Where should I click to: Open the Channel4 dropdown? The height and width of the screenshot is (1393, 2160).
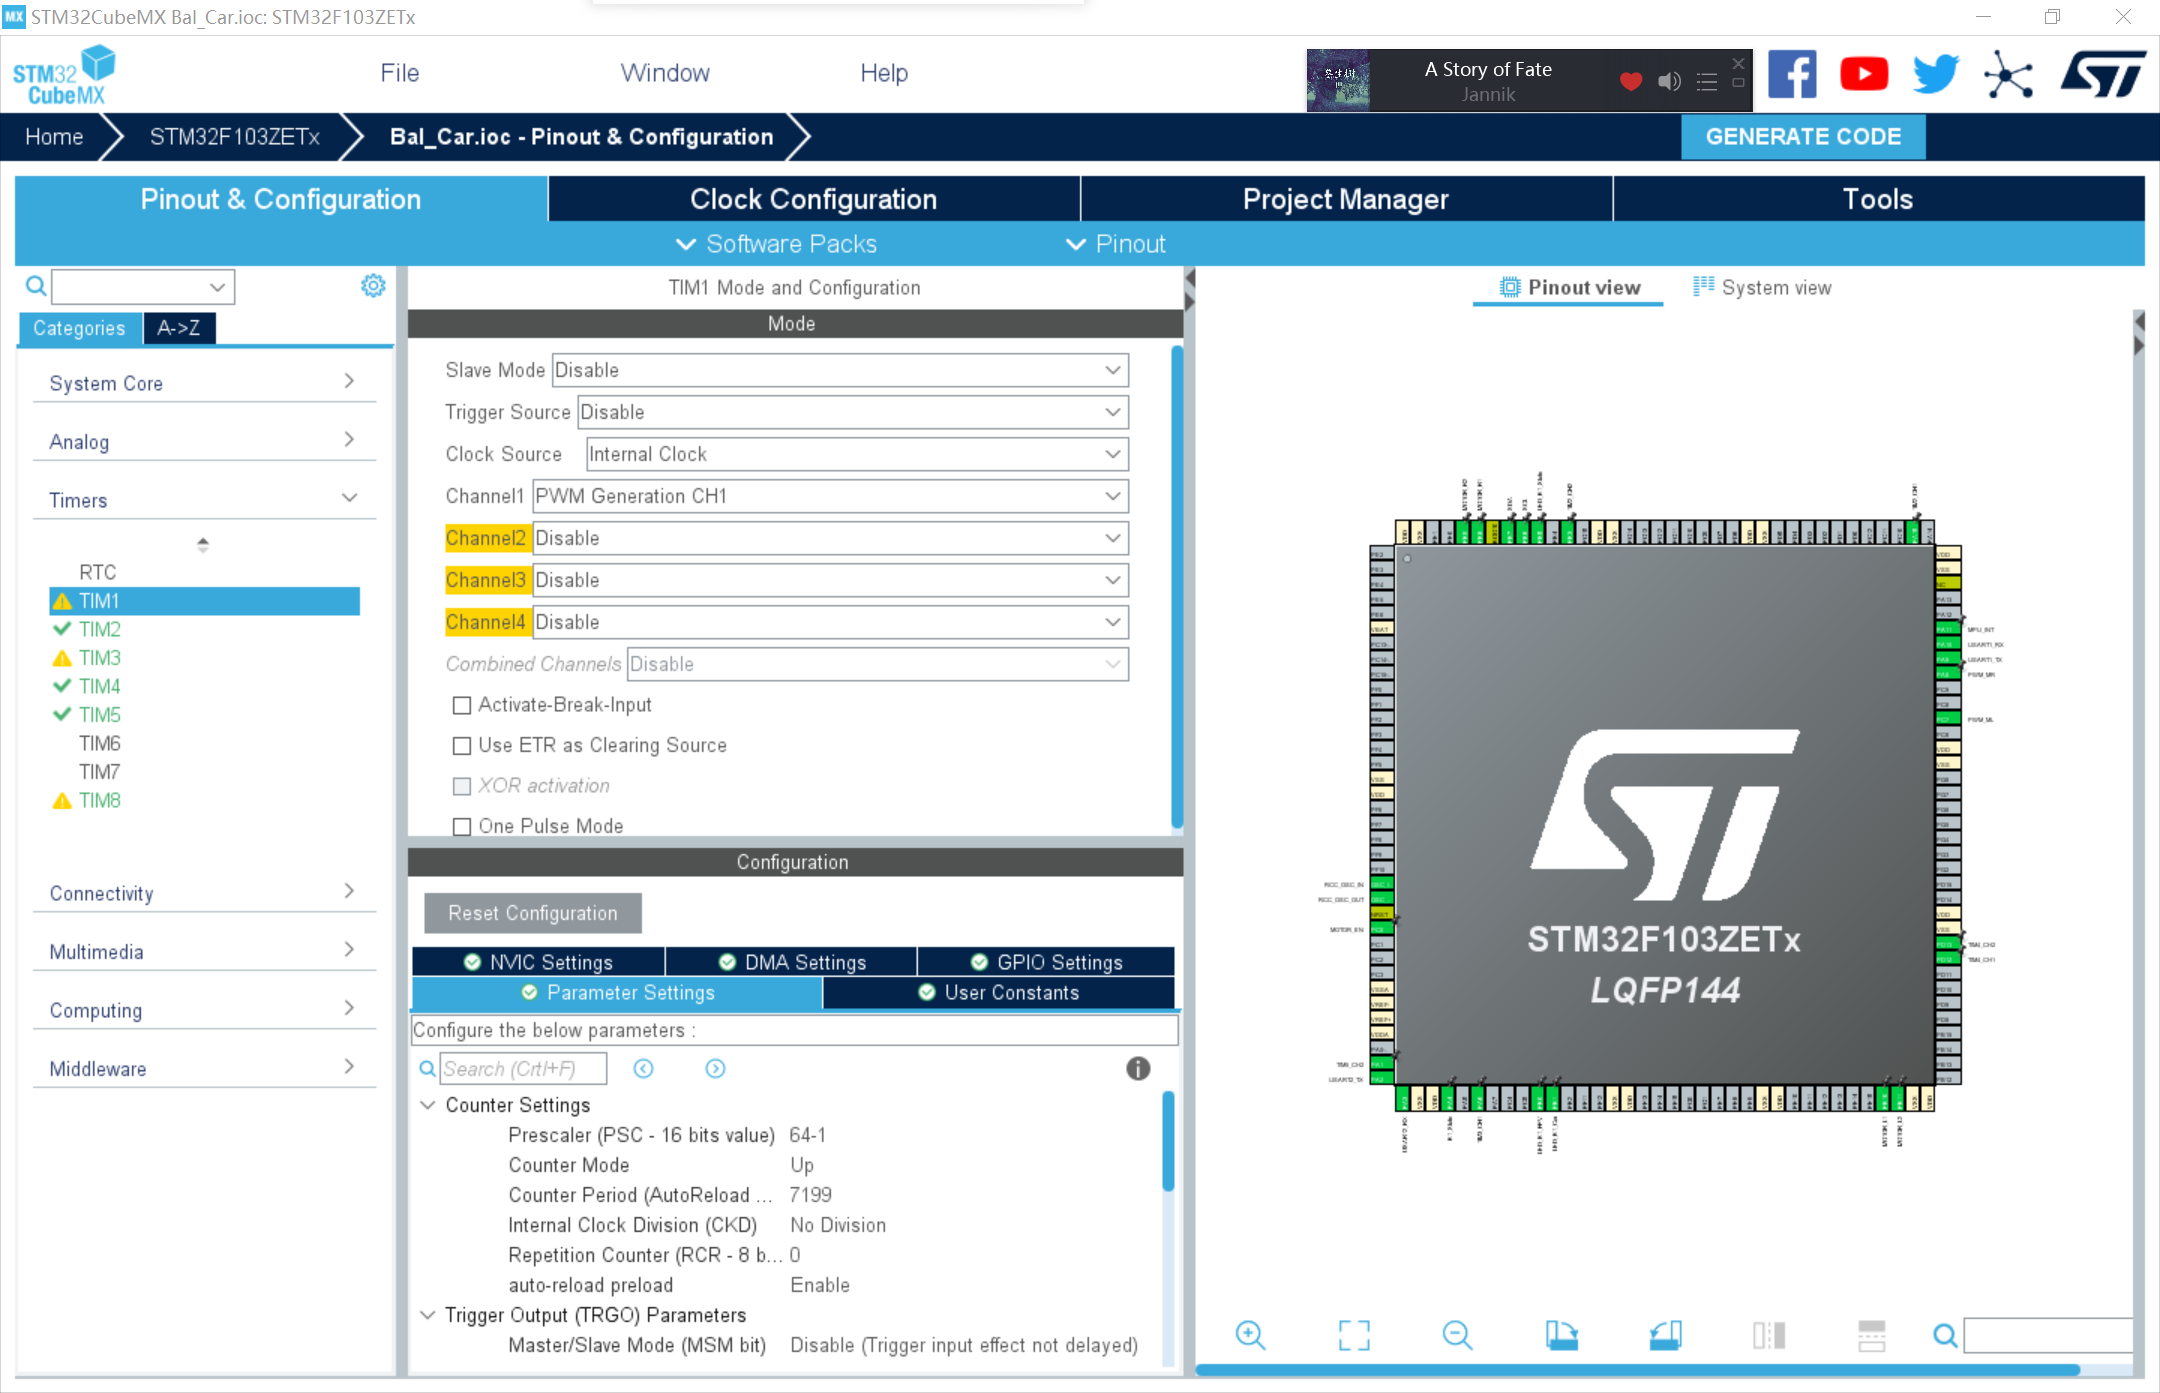click(831, 622)
